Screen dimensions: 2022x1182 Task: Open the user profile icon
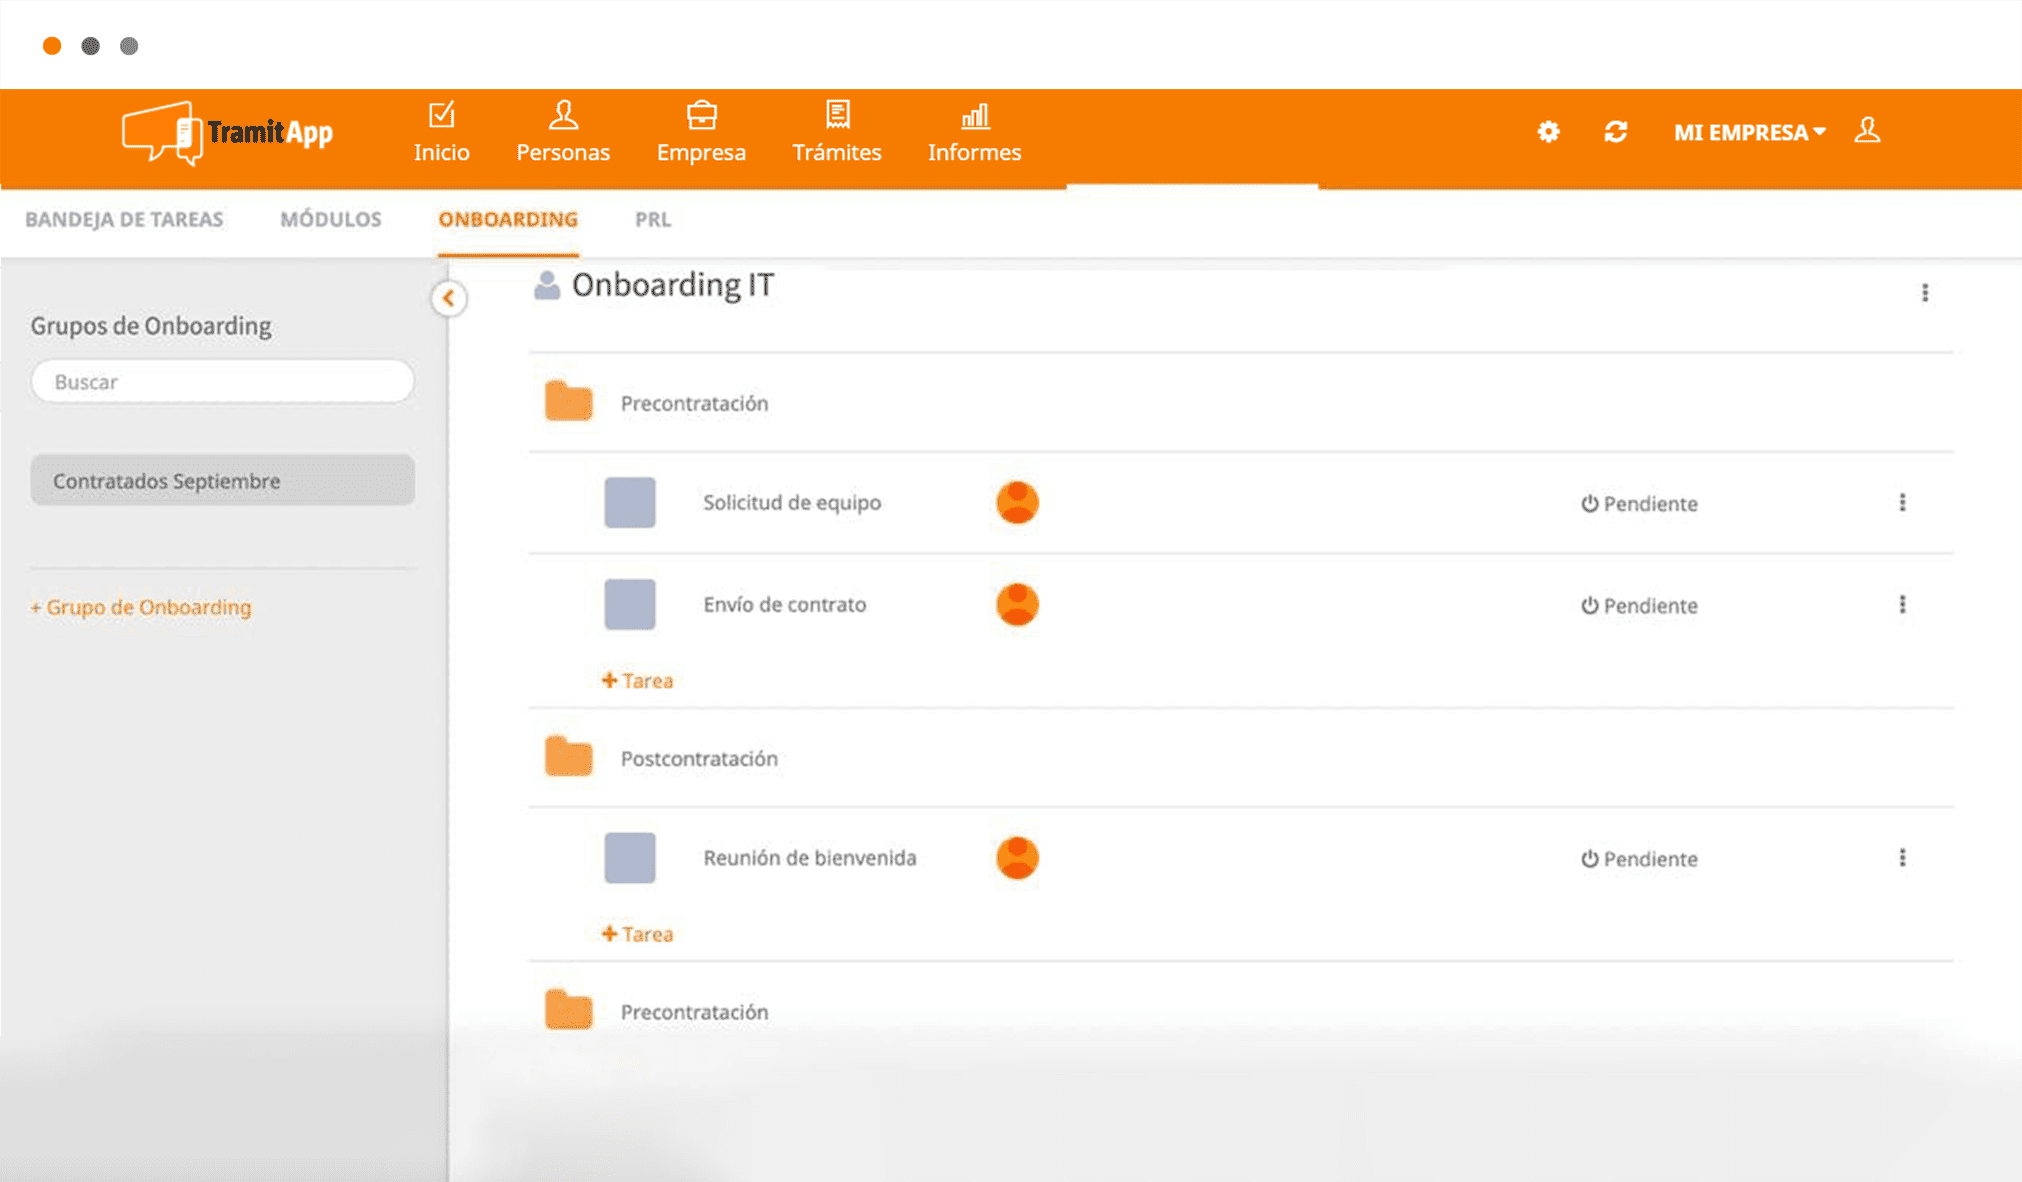[1867, 131]
